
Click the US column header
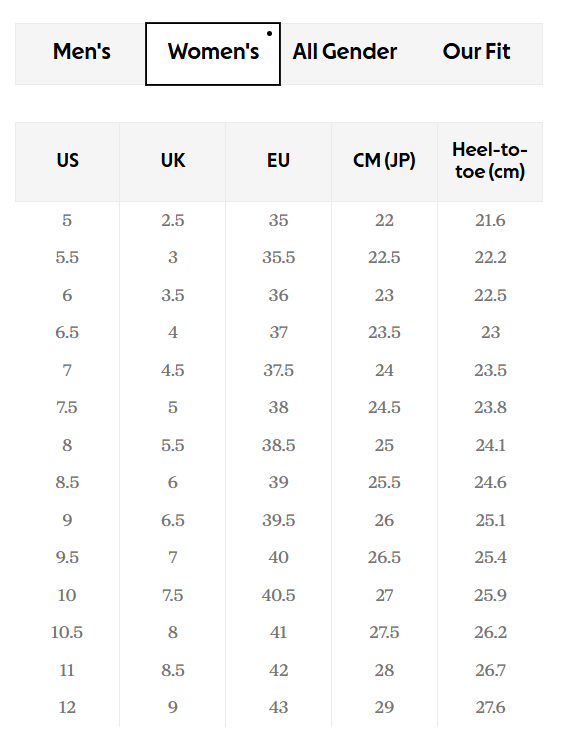click(67, 162)
